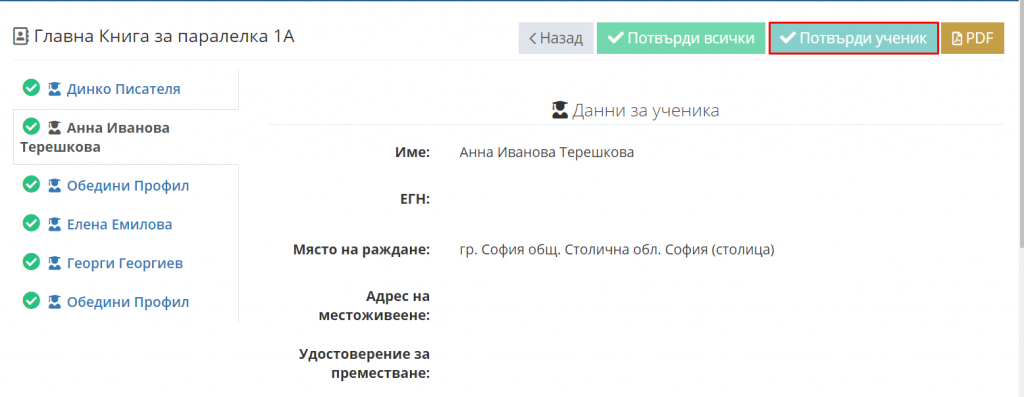Click green checkmark next to Динко Писателя

click(31, 88)
